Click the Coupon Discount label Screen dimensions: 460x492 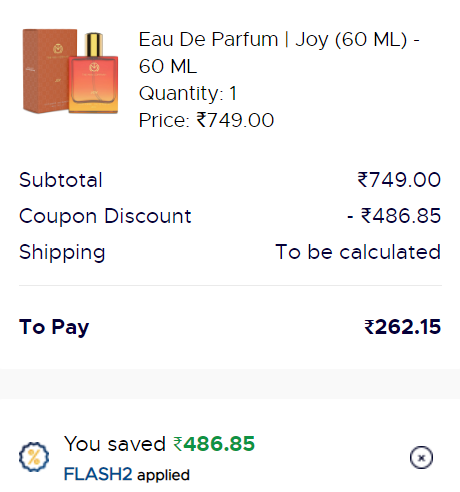105,216
